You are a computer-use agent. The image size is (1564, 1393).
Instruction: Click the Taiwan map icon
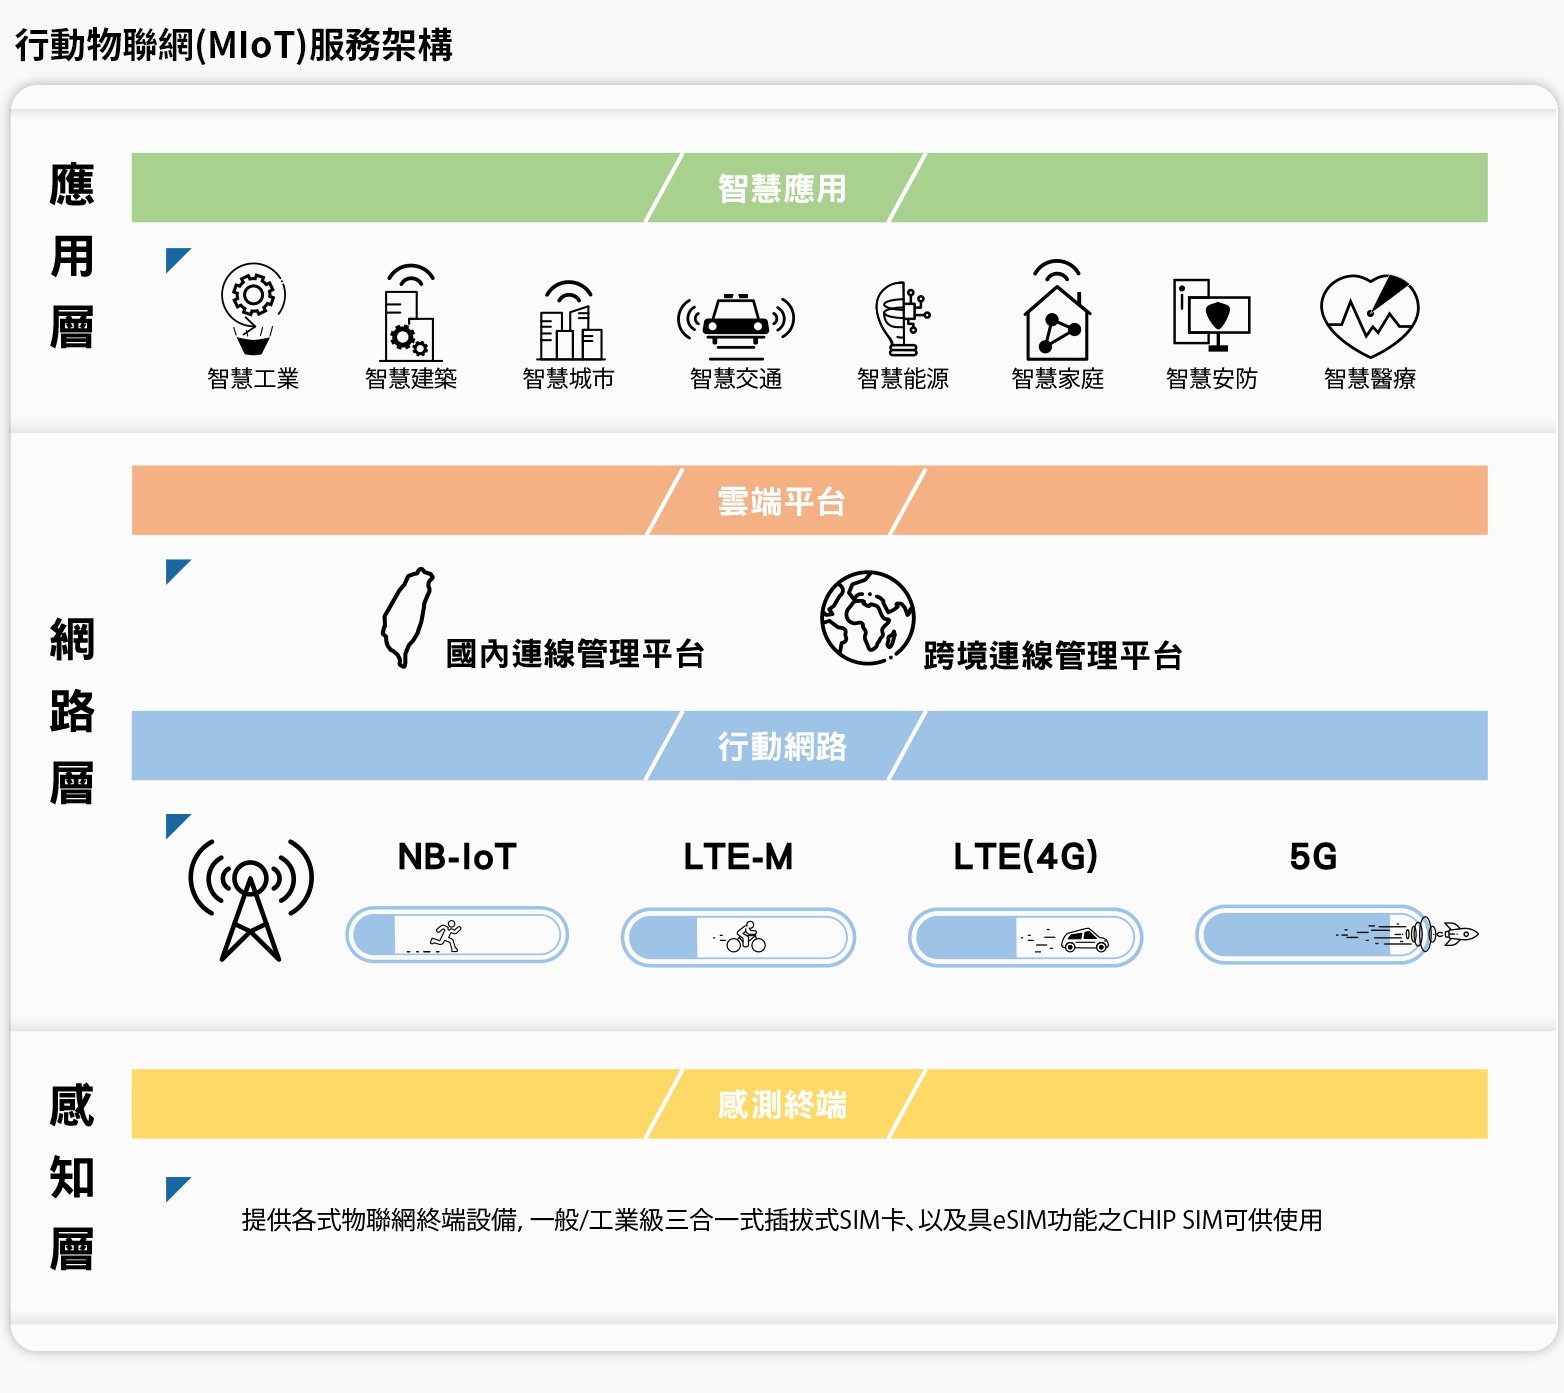407,618
